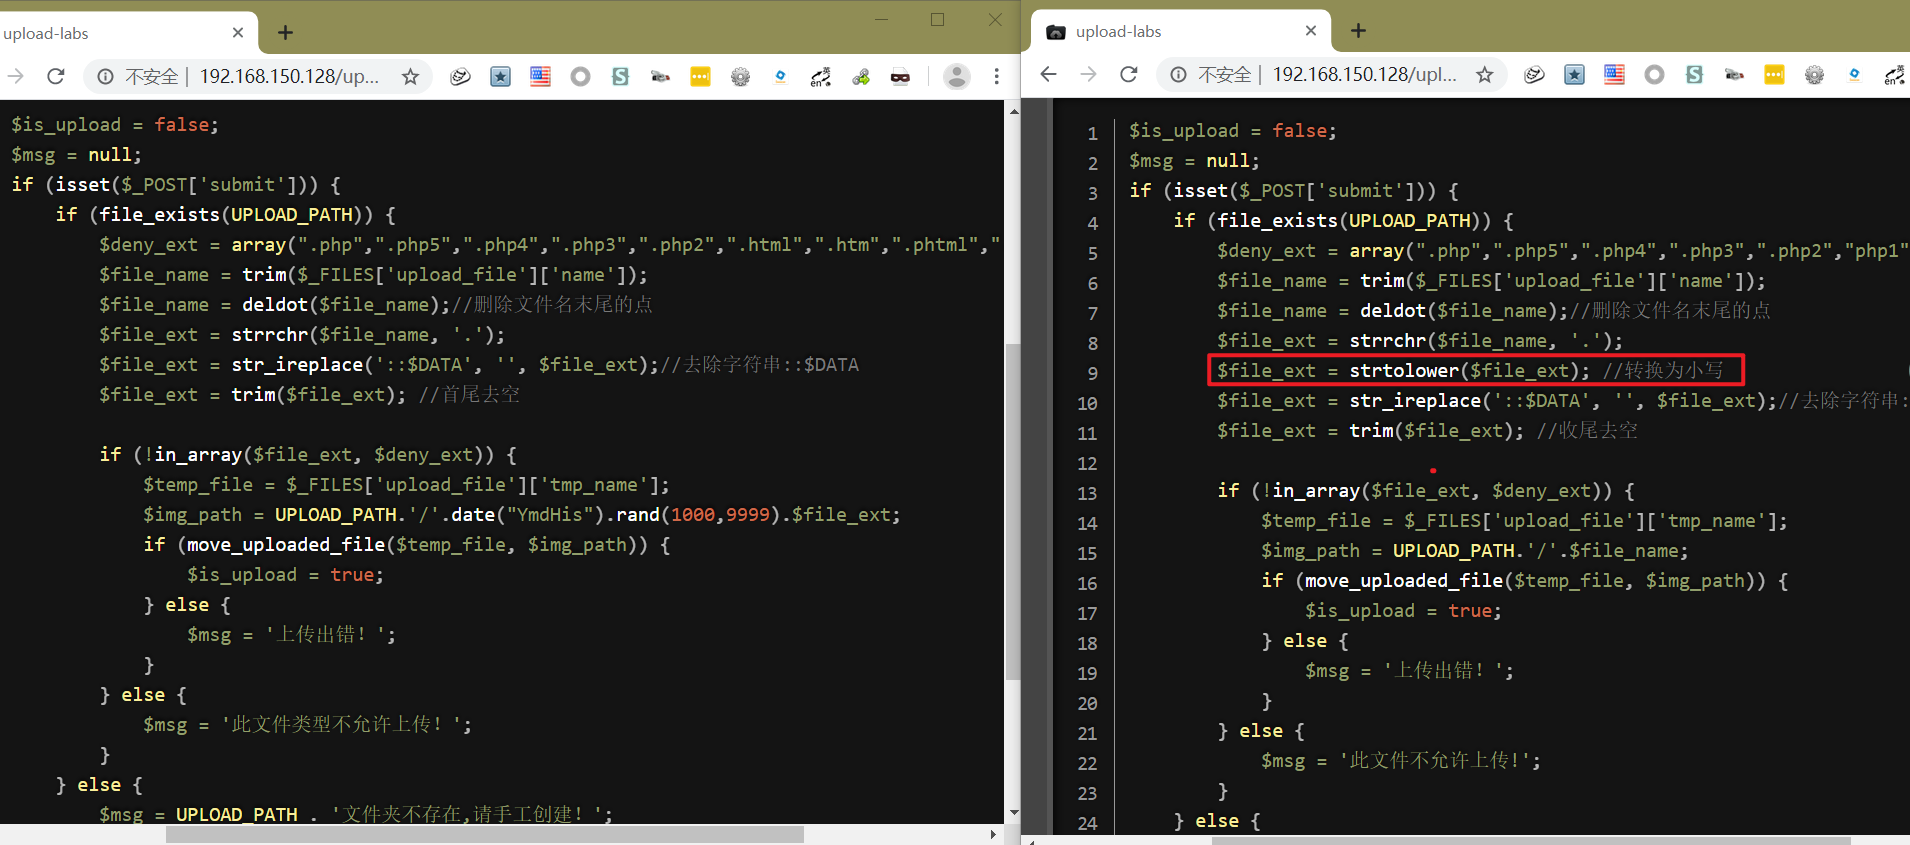Open the profile avatar in left browser
Screen dimensions: 1910x845
coord(957,76)
